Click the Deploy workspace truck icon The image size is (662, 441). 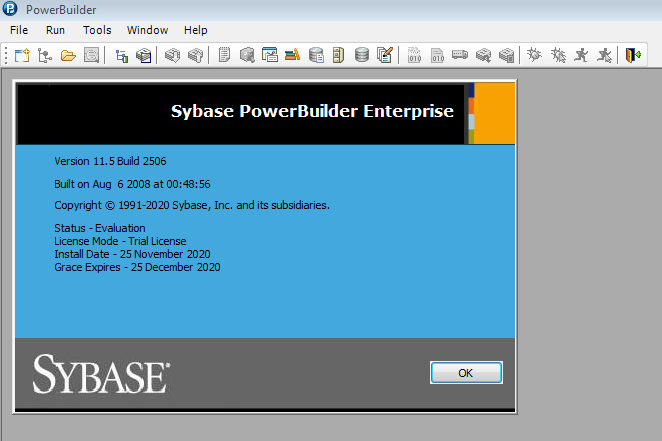point(460,55)
